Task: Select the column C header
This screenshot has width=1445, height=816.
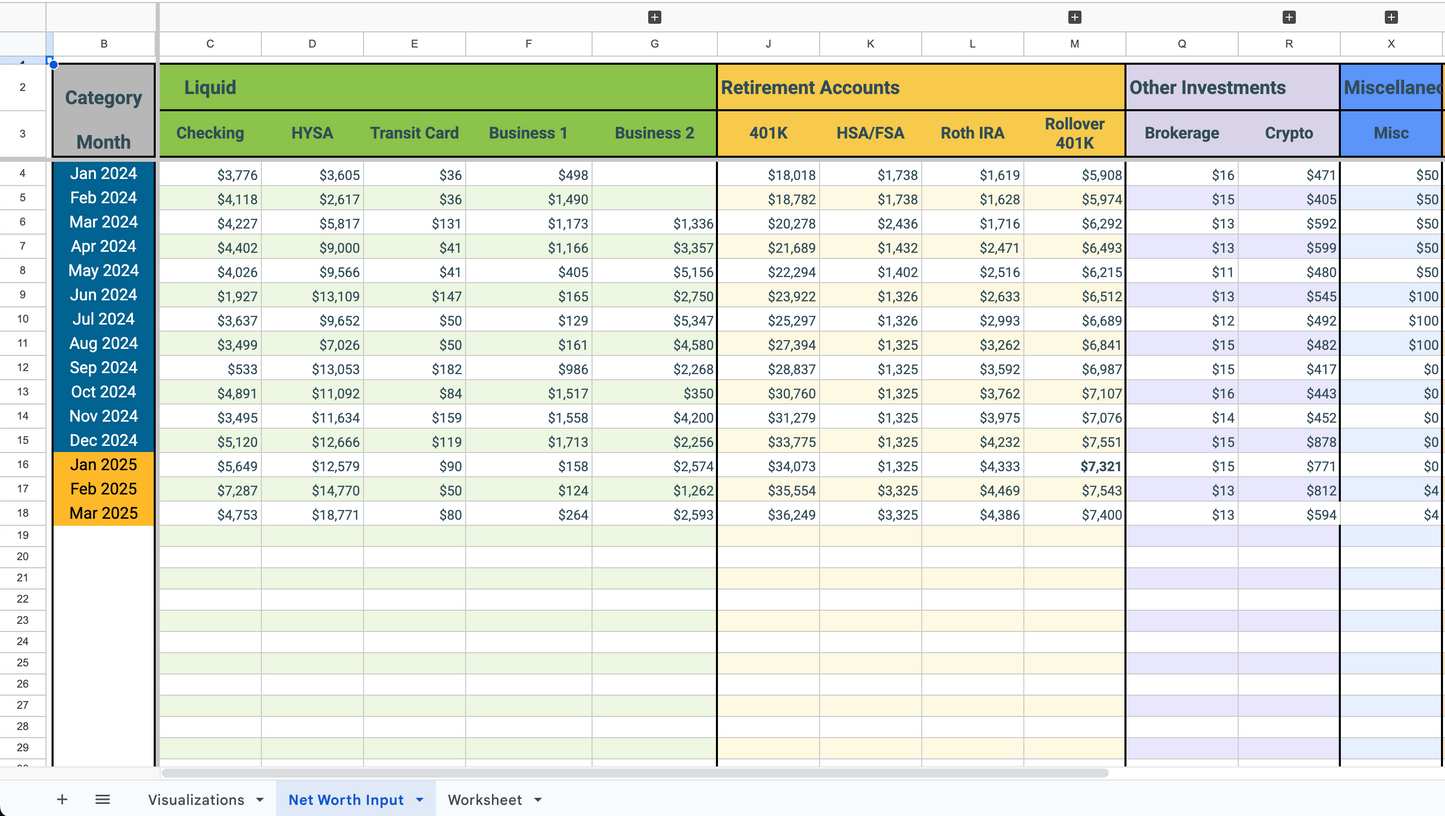Action: pyautogui.click(x=210, y=44)
